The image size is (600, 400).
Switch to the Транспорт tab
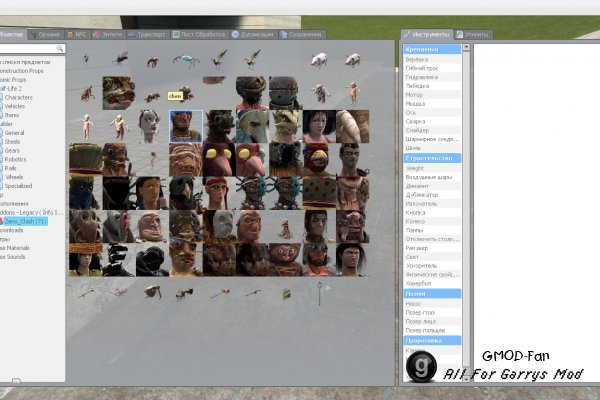click(147, 34)
